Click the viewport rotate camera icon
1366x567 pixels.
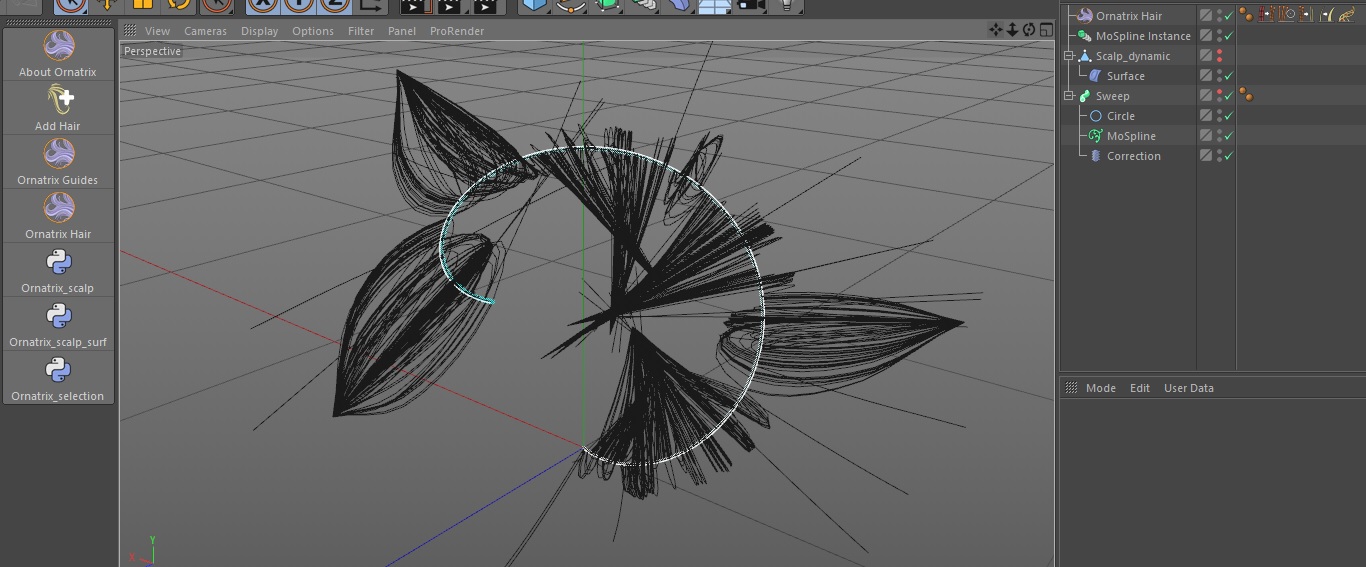pyautogui.click(x=1029, y=30)
